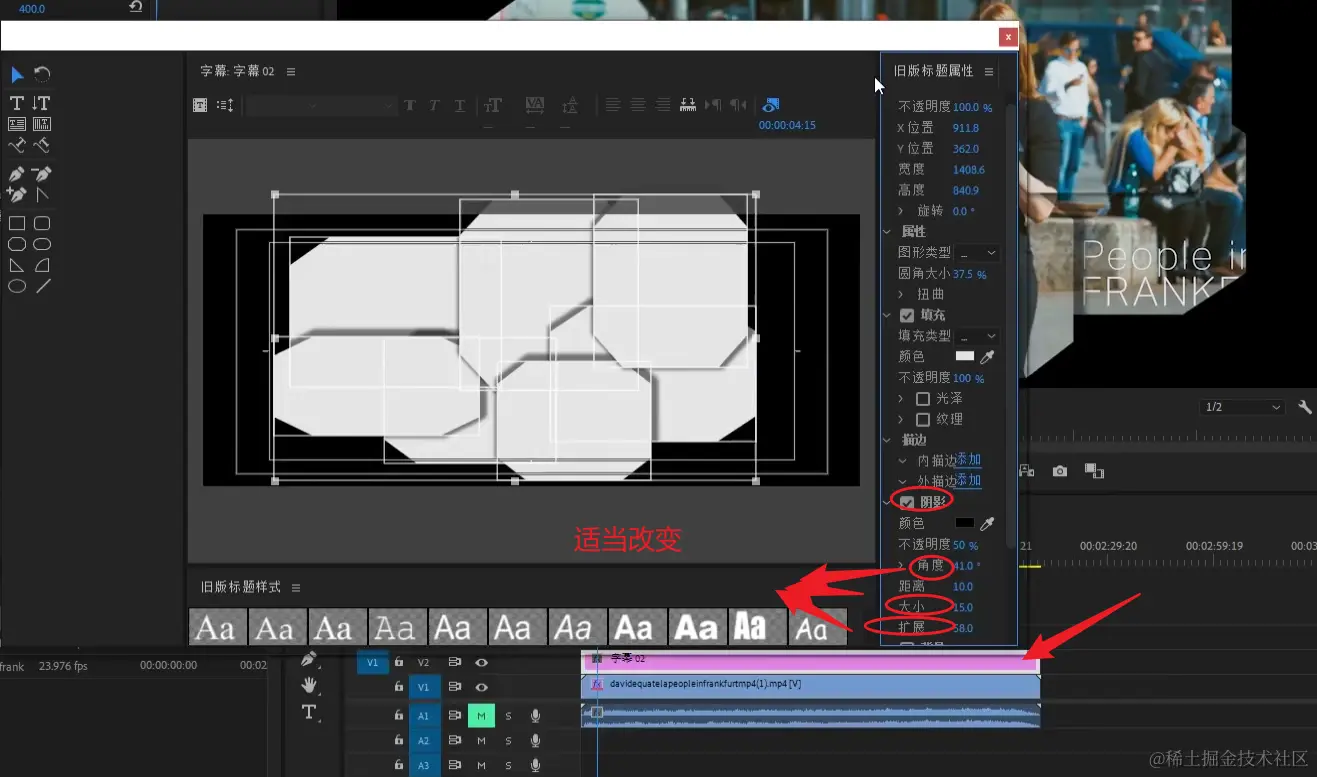Select the timeline Type tool
1317x777 pixels.
(310, 712)
